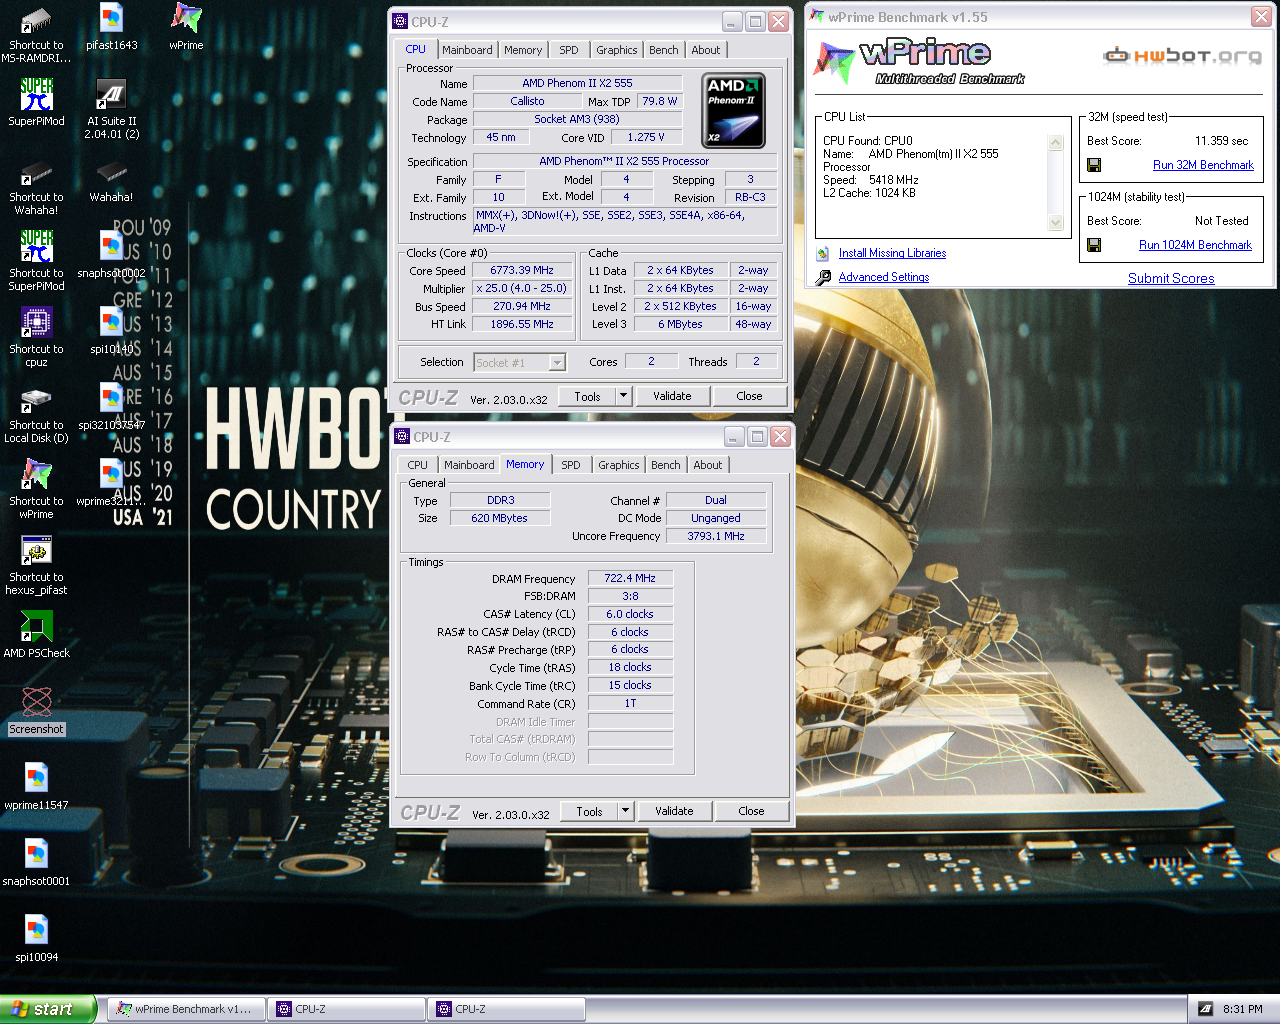The image size is (1280, 1024).
Task: Click the taskbar clock showing 8:31 PM
Action: click(x=1243, y=1009)
